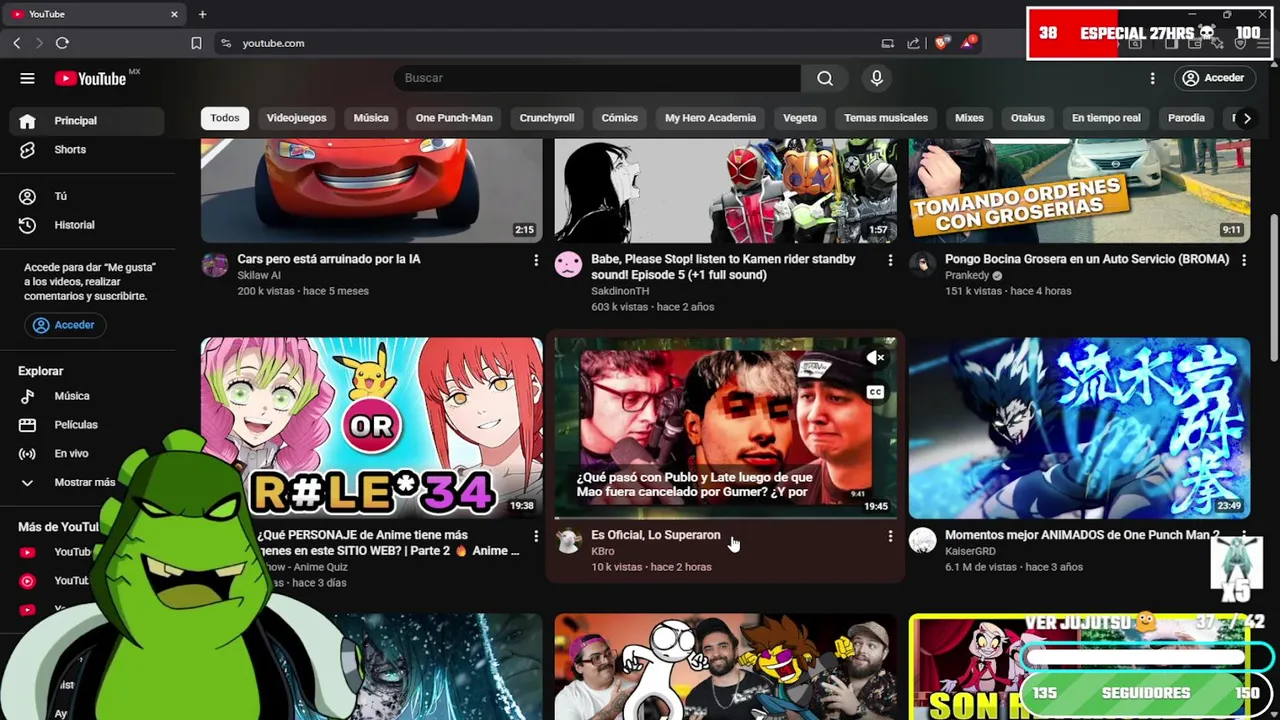
Task: Select the Música filter chip
Action: tap(371, 118)
